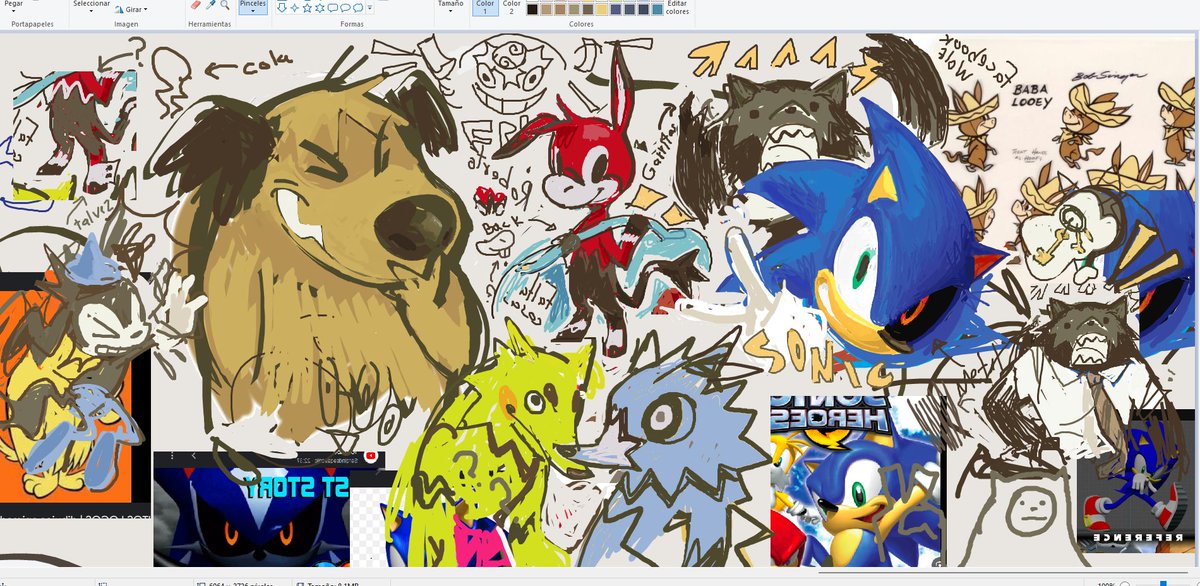Open the Pinceles brushes dropdown
Image resolution: width=1200 pixels, height=586 pixels.
pos(253,7)
